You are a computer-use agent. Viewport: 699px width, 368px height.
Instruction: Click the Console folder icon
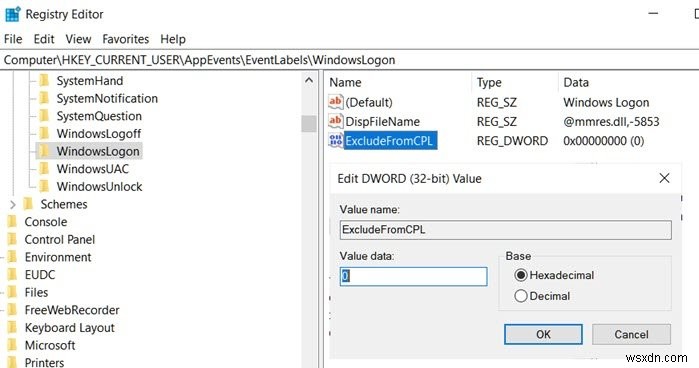12,222
